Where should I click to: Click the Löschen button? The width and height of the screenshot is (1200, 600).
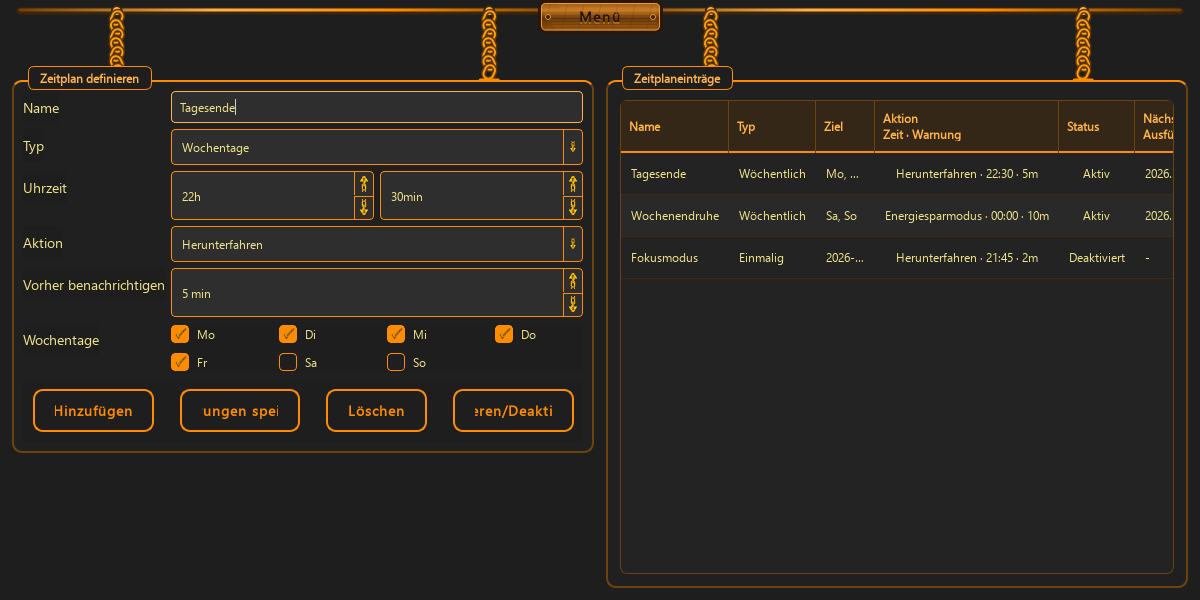(376, 411)
